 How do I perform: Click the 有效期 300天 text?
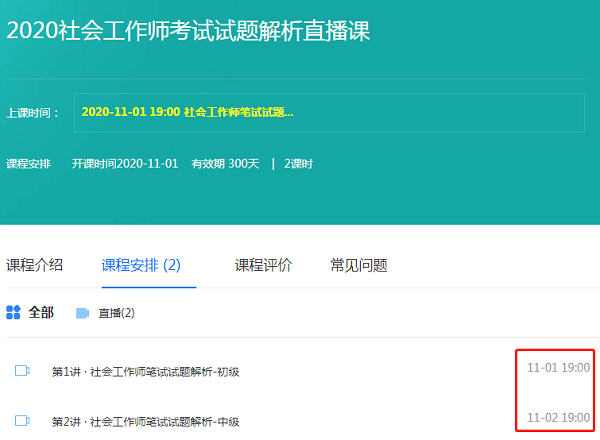pyautogui.click(x=225, y=164)
